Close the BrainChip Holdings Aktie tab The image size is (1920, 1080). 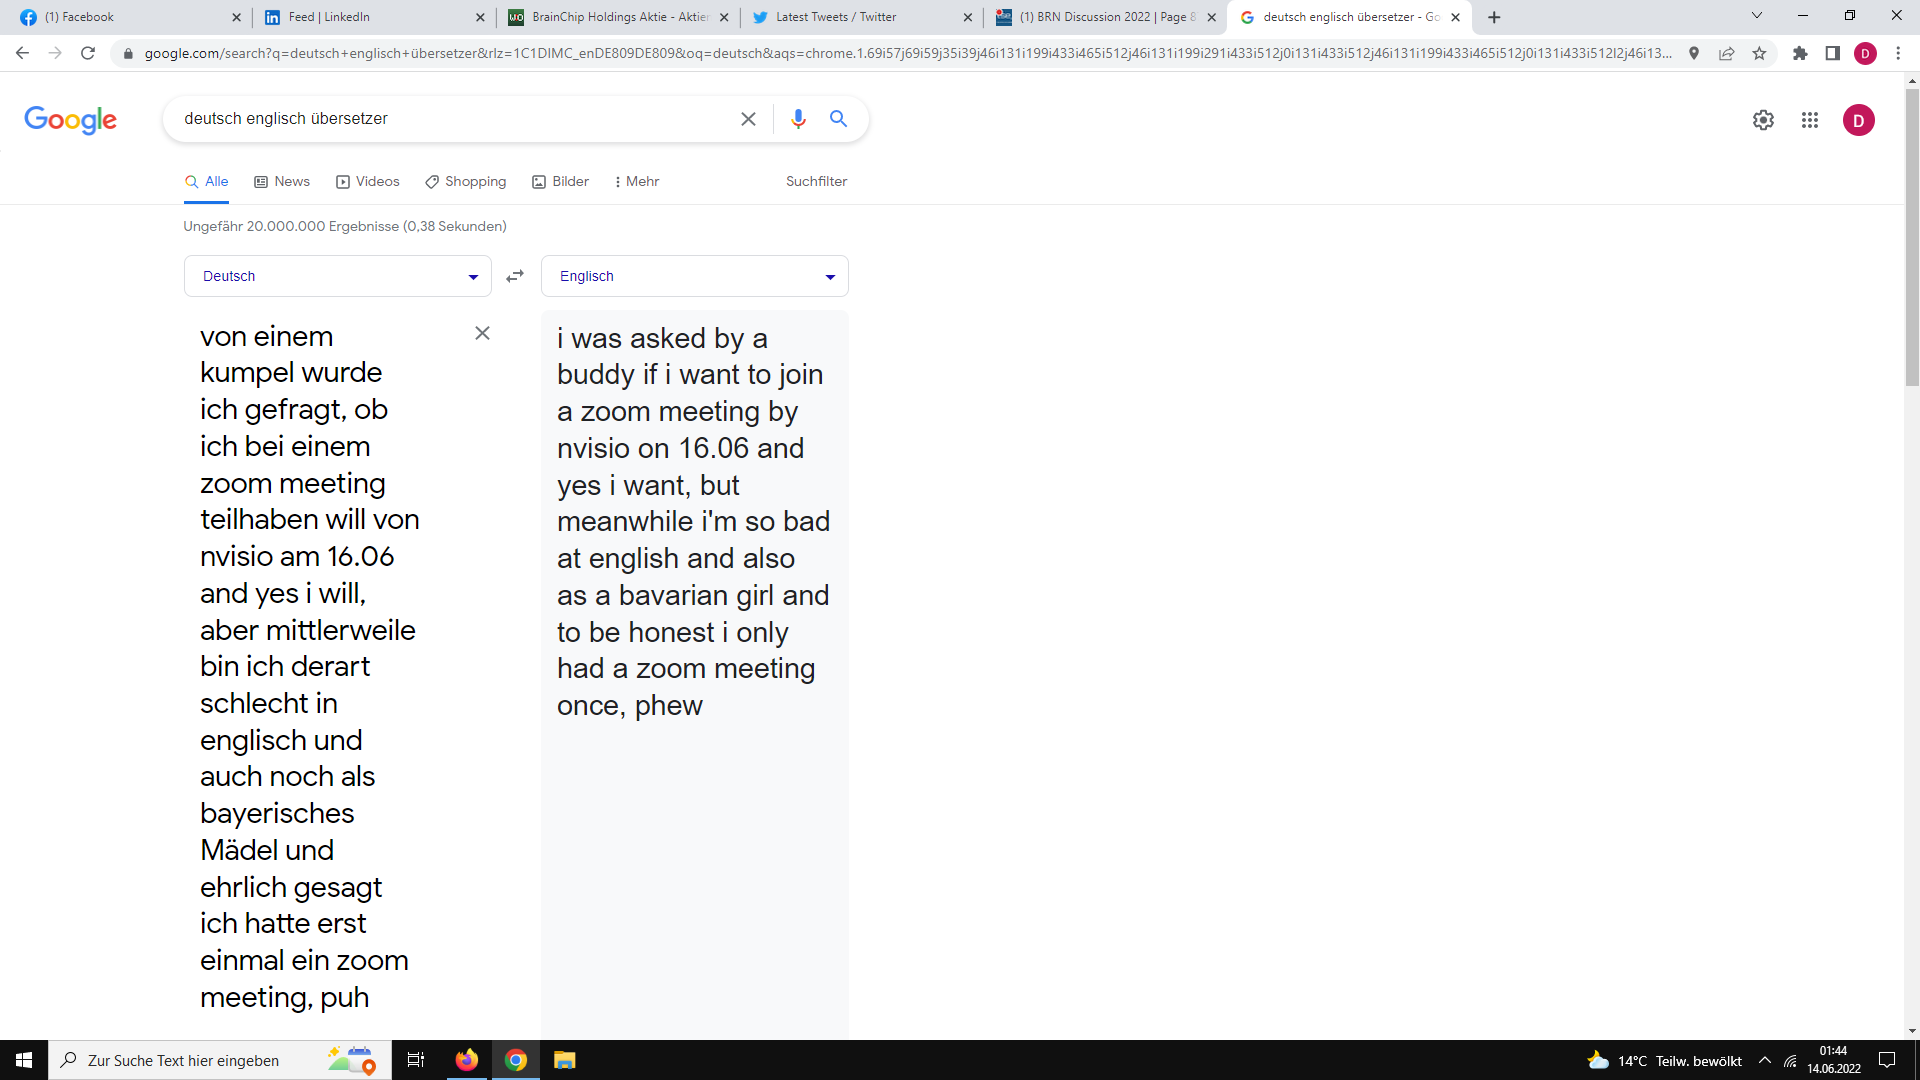click(x=724, y=17)
